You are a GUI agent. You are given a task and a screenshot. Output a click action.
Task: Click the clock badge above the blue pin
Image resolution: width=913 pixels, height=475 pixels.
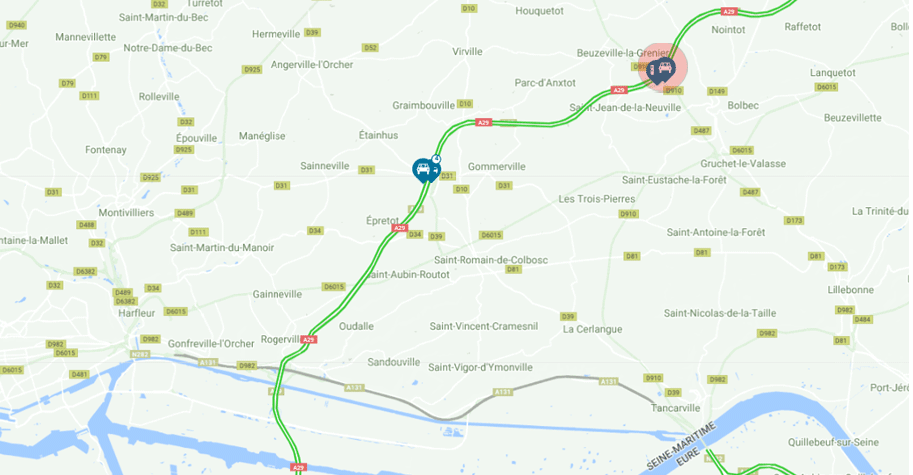[x=436, y=159]
